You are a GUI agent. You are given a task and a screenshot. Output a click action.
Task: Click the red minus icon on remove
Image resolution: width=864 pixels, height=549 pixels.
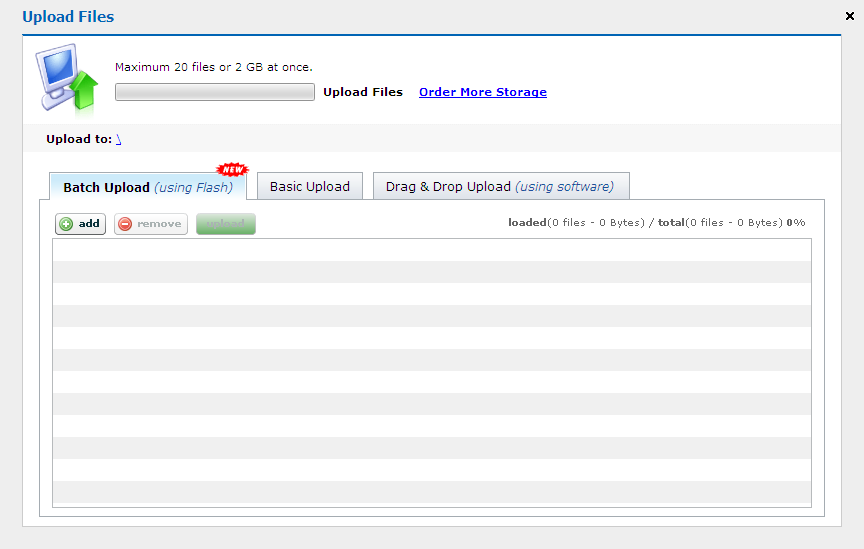[125, 224]
